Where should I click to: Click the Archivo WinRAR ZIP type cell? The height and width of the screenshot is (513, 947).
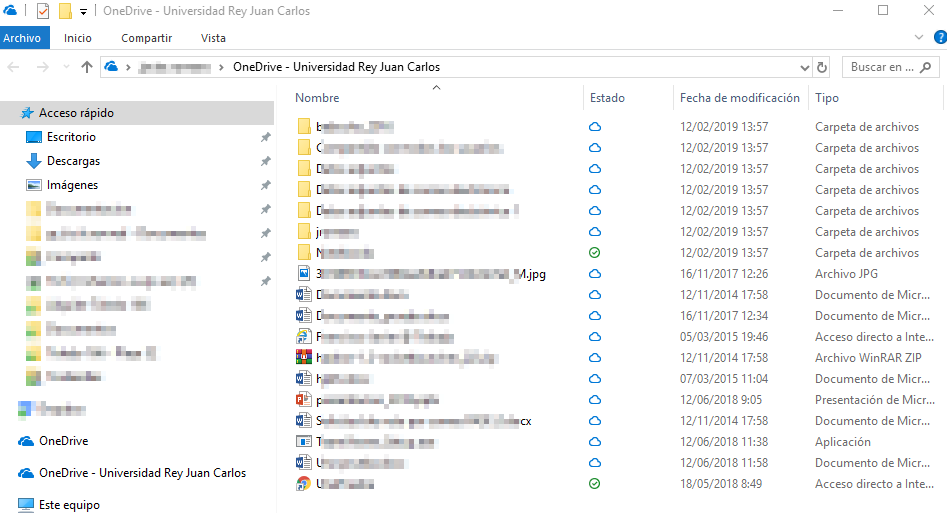tap(868, 358)
